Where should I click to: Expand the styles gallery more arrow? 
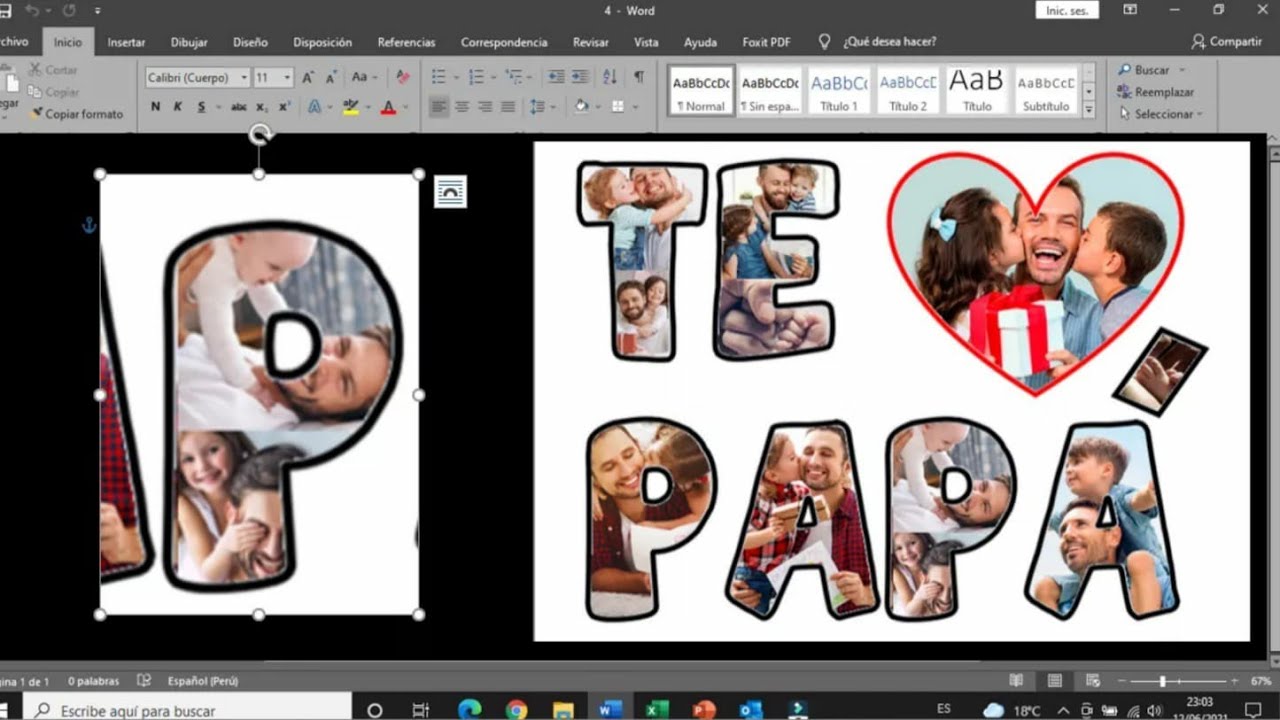[x=1089, y=110]
